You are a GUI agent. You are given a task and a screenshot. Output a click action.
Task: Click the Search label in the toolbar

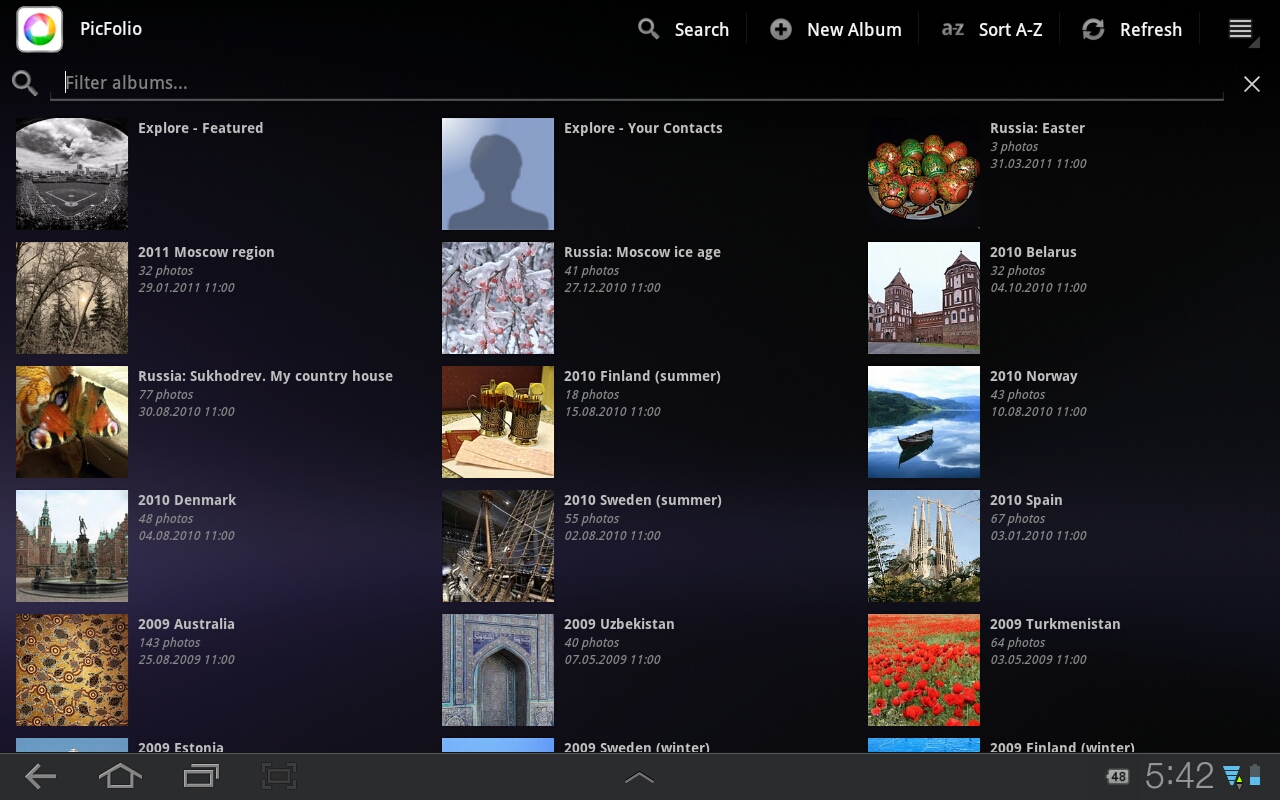tap(702, 30)
